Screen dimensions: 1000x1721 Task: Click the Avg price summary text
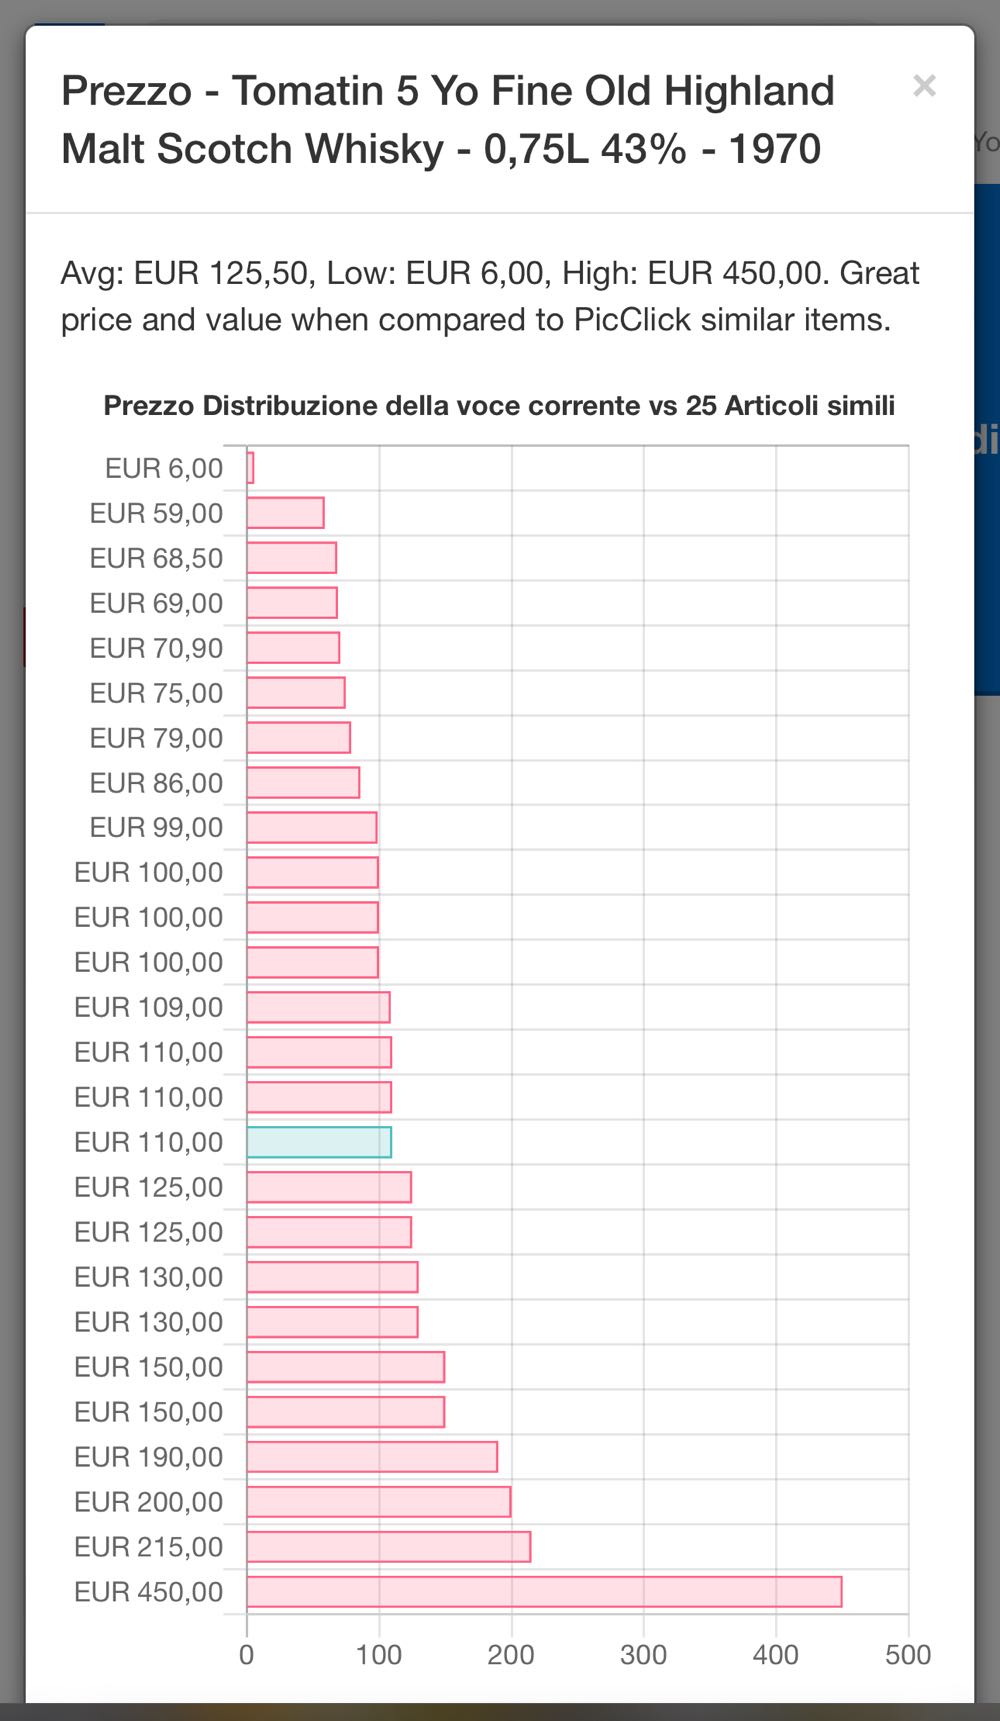(x=490, y=296)
